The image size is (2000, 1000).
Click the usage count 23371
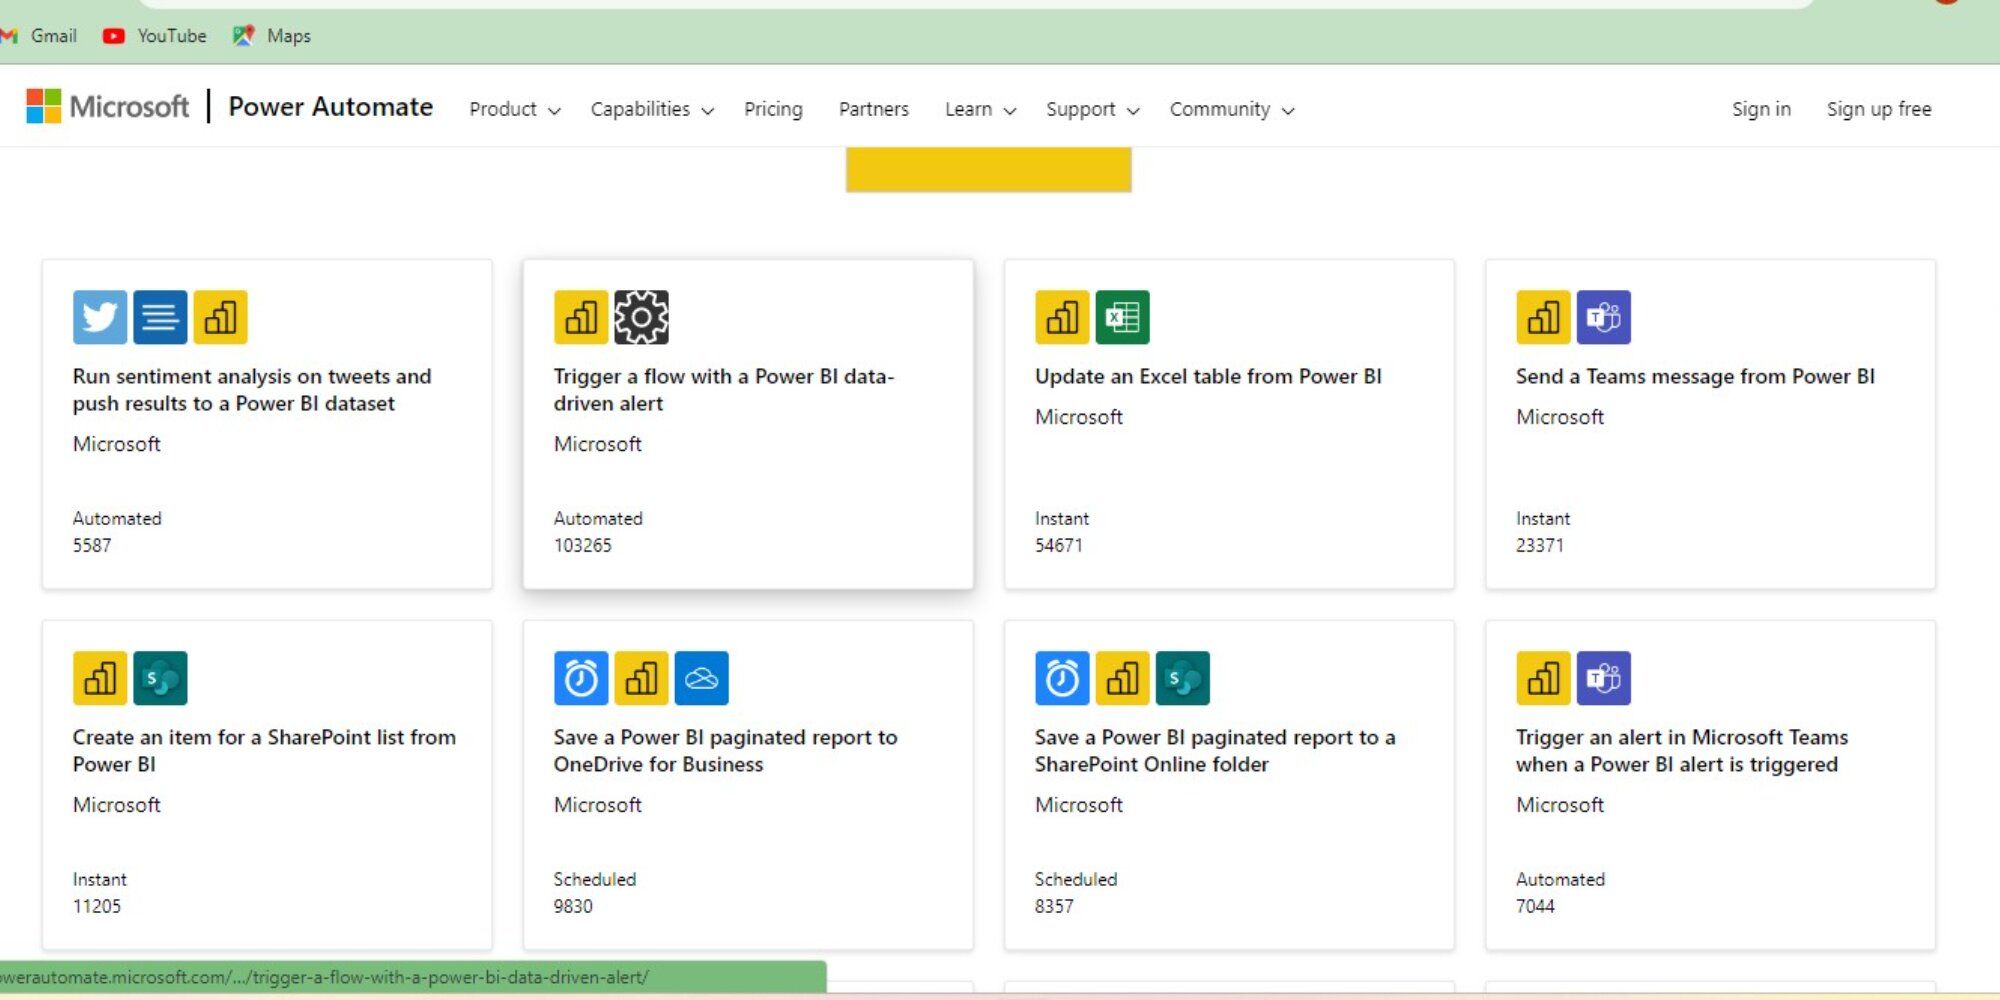(x=1540, y=546)
